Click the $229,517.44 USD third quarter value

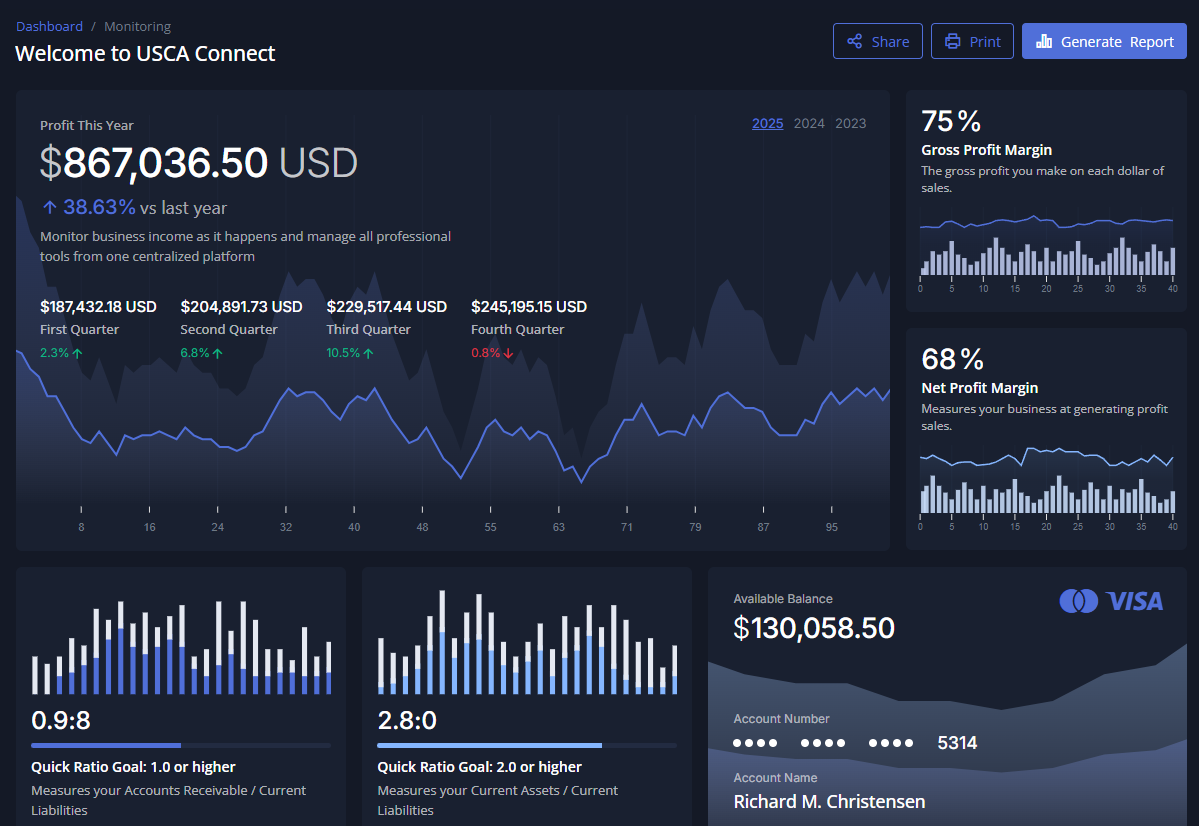(387, 307)
